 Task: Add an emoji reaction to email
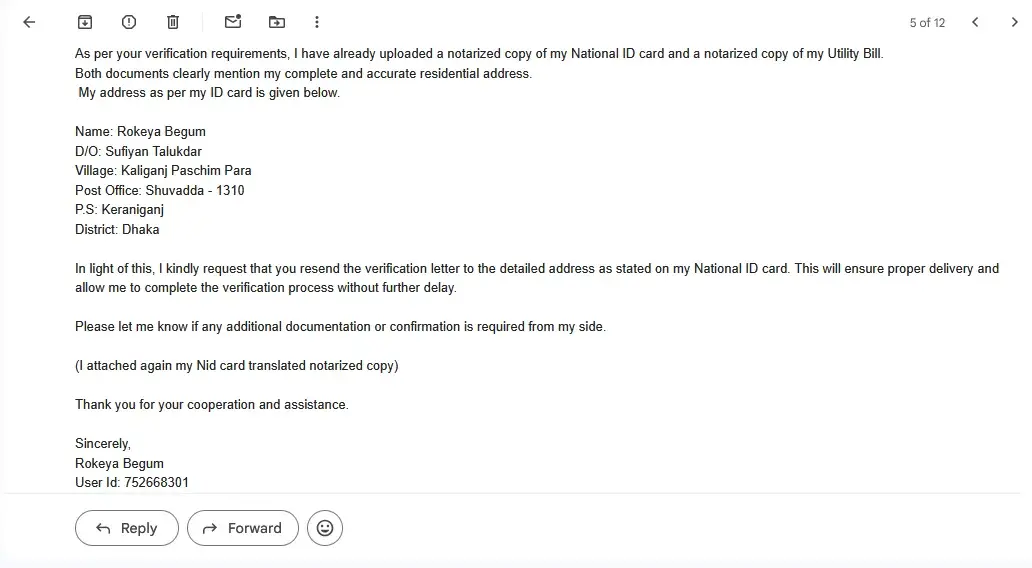pos(325,528)
